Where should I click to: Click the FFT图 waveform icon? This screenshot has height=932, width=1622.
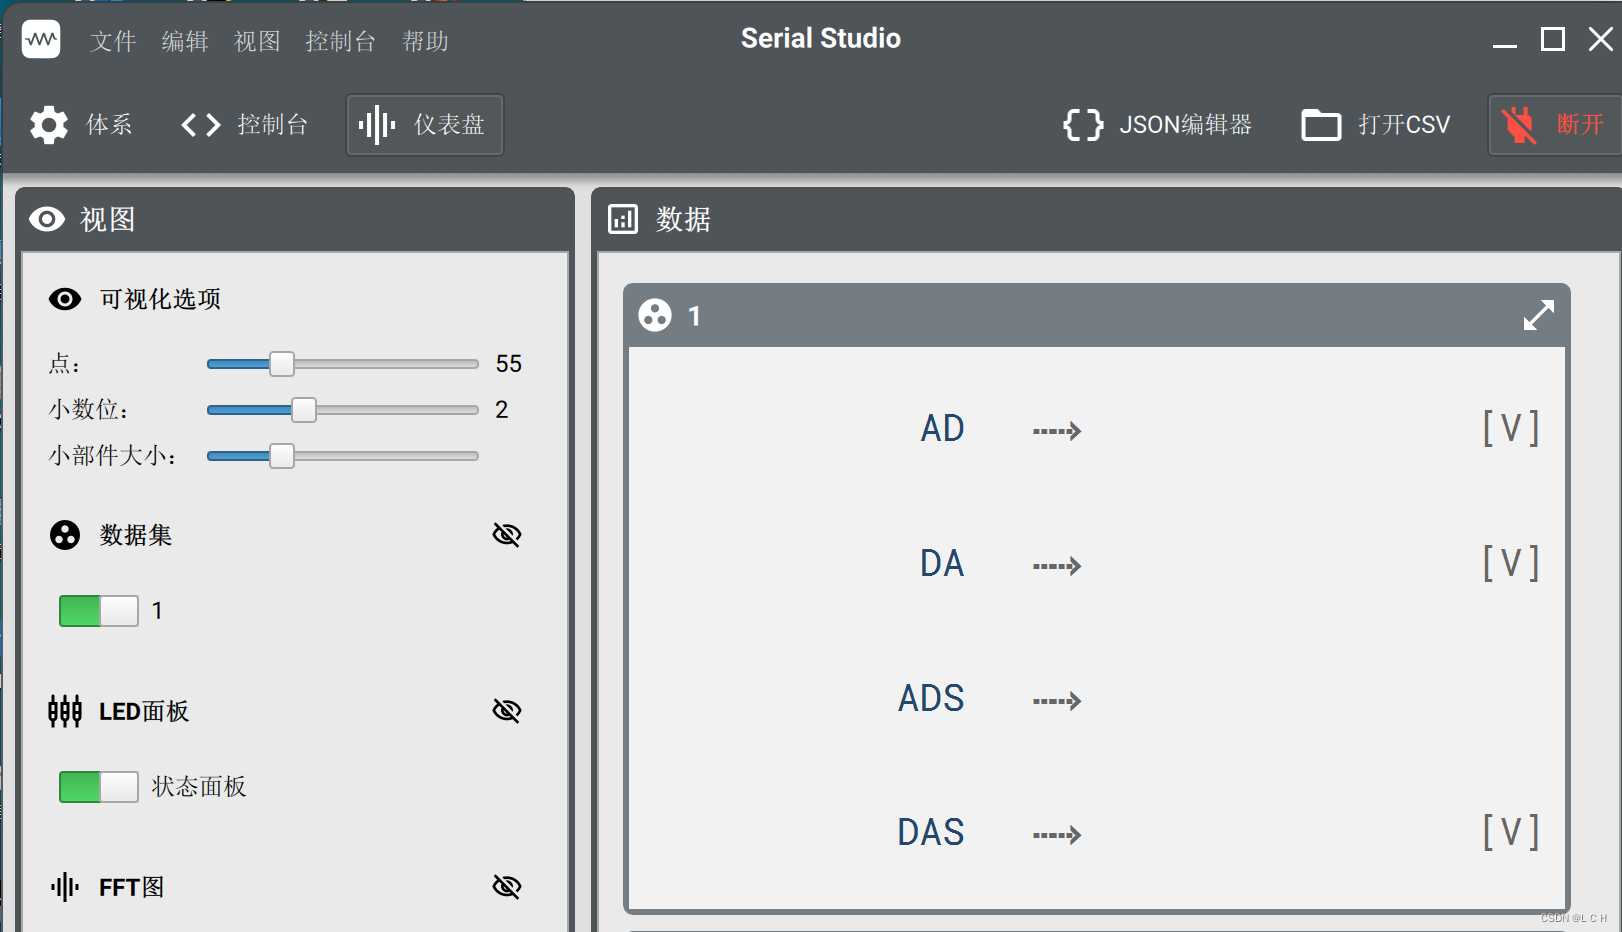point(65,887)
